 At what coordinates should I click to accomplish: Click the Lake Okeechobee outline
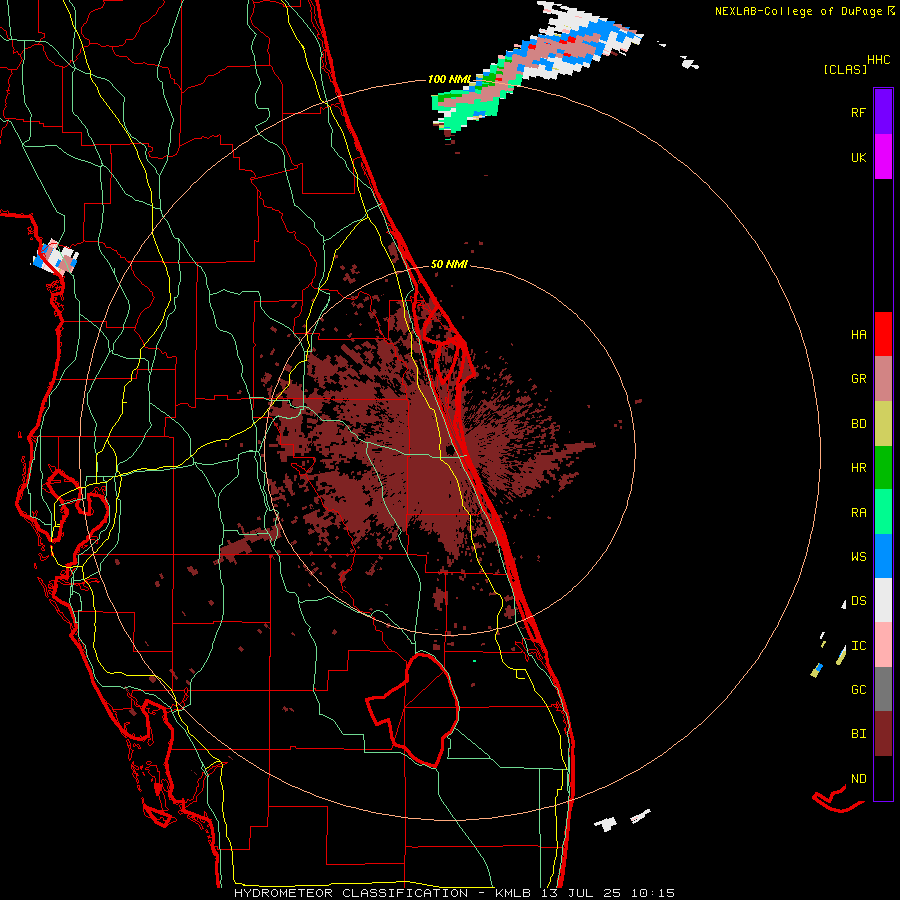(413, 710)
